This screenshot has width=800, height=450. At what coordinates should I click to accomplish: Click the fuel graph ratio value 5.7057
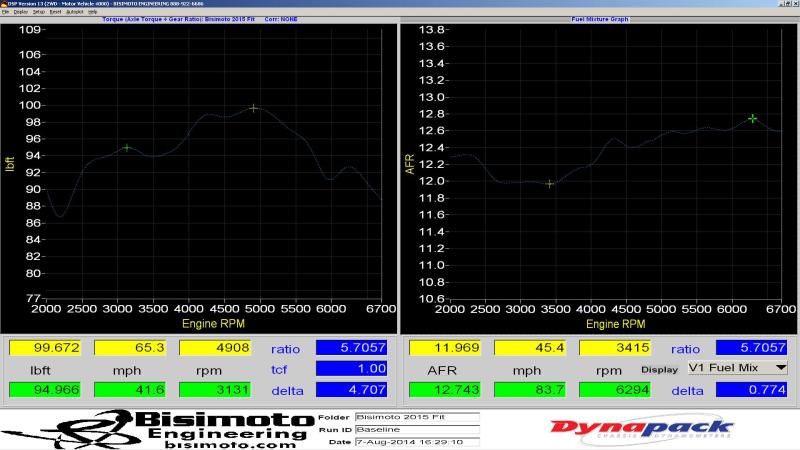(x=752, y=347)
